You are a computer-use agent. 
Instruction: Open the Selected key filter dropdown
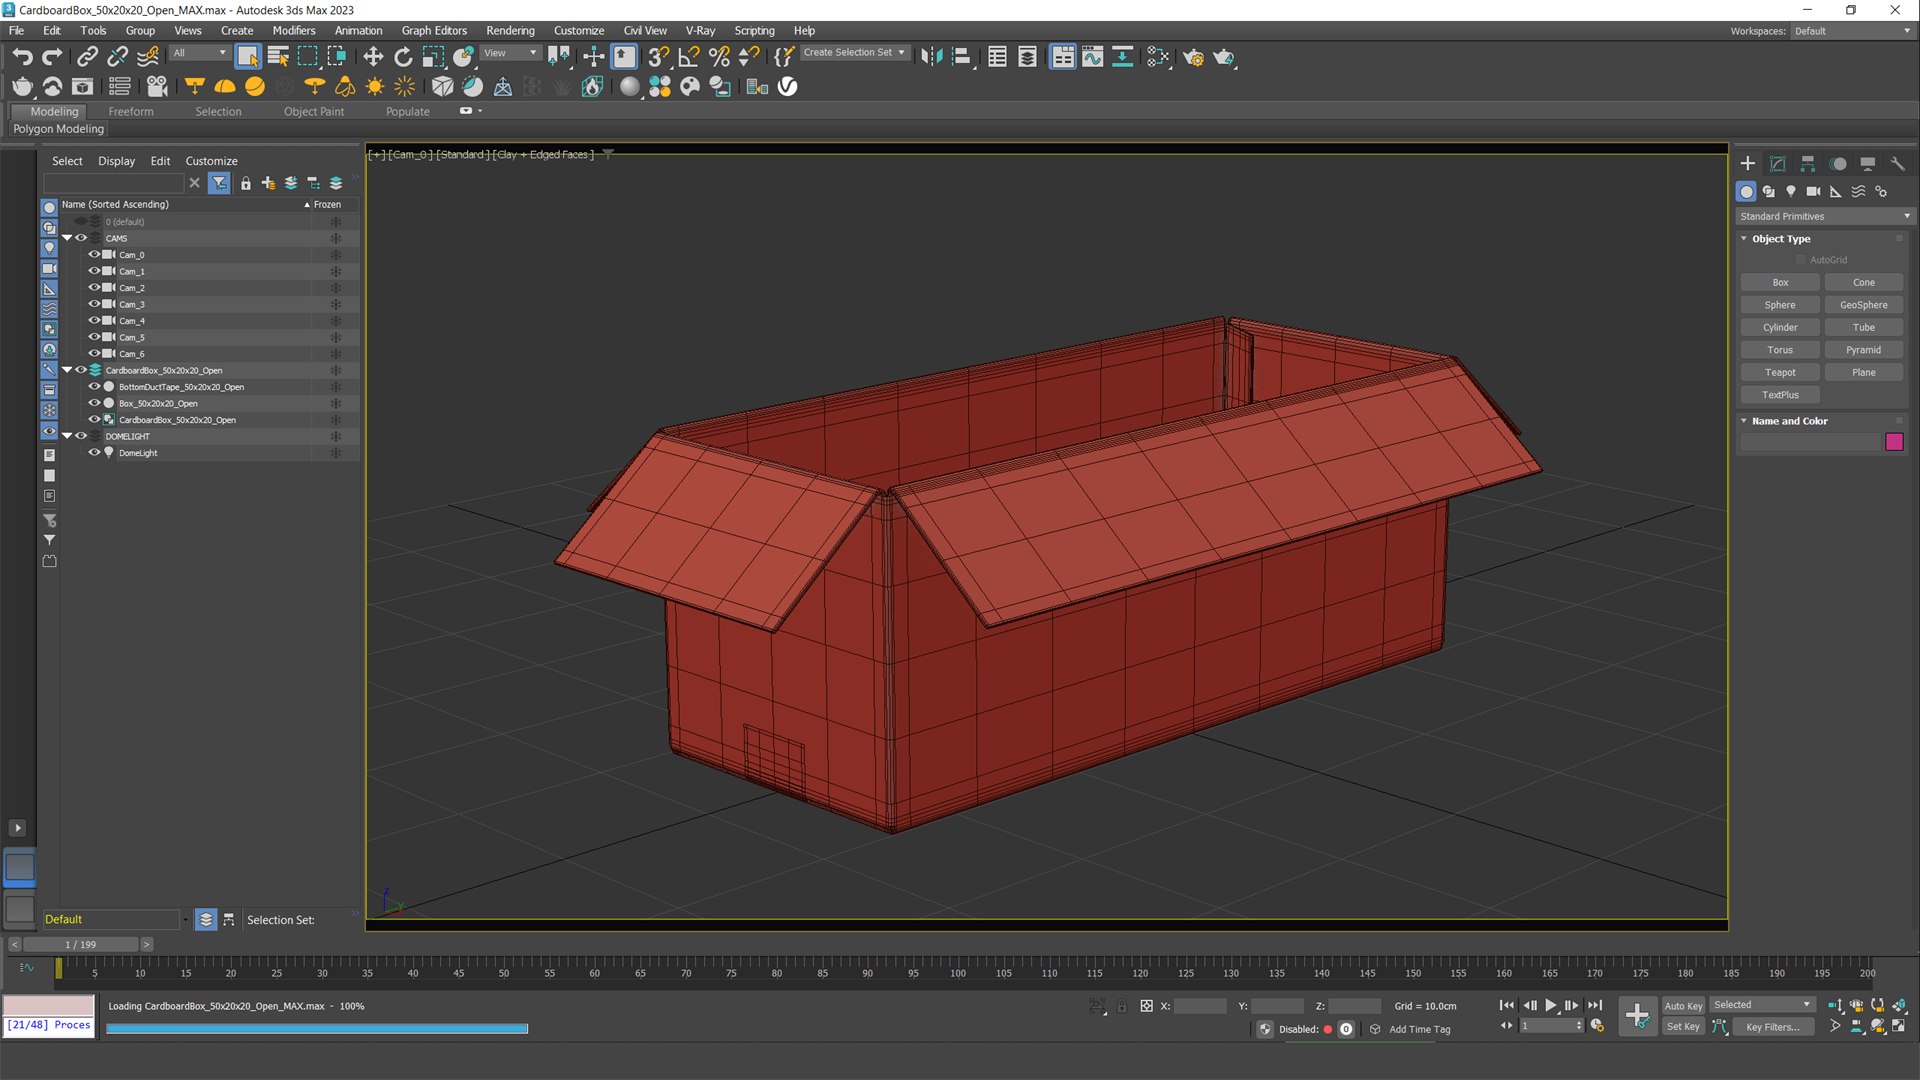(x=1761, y=1005)
